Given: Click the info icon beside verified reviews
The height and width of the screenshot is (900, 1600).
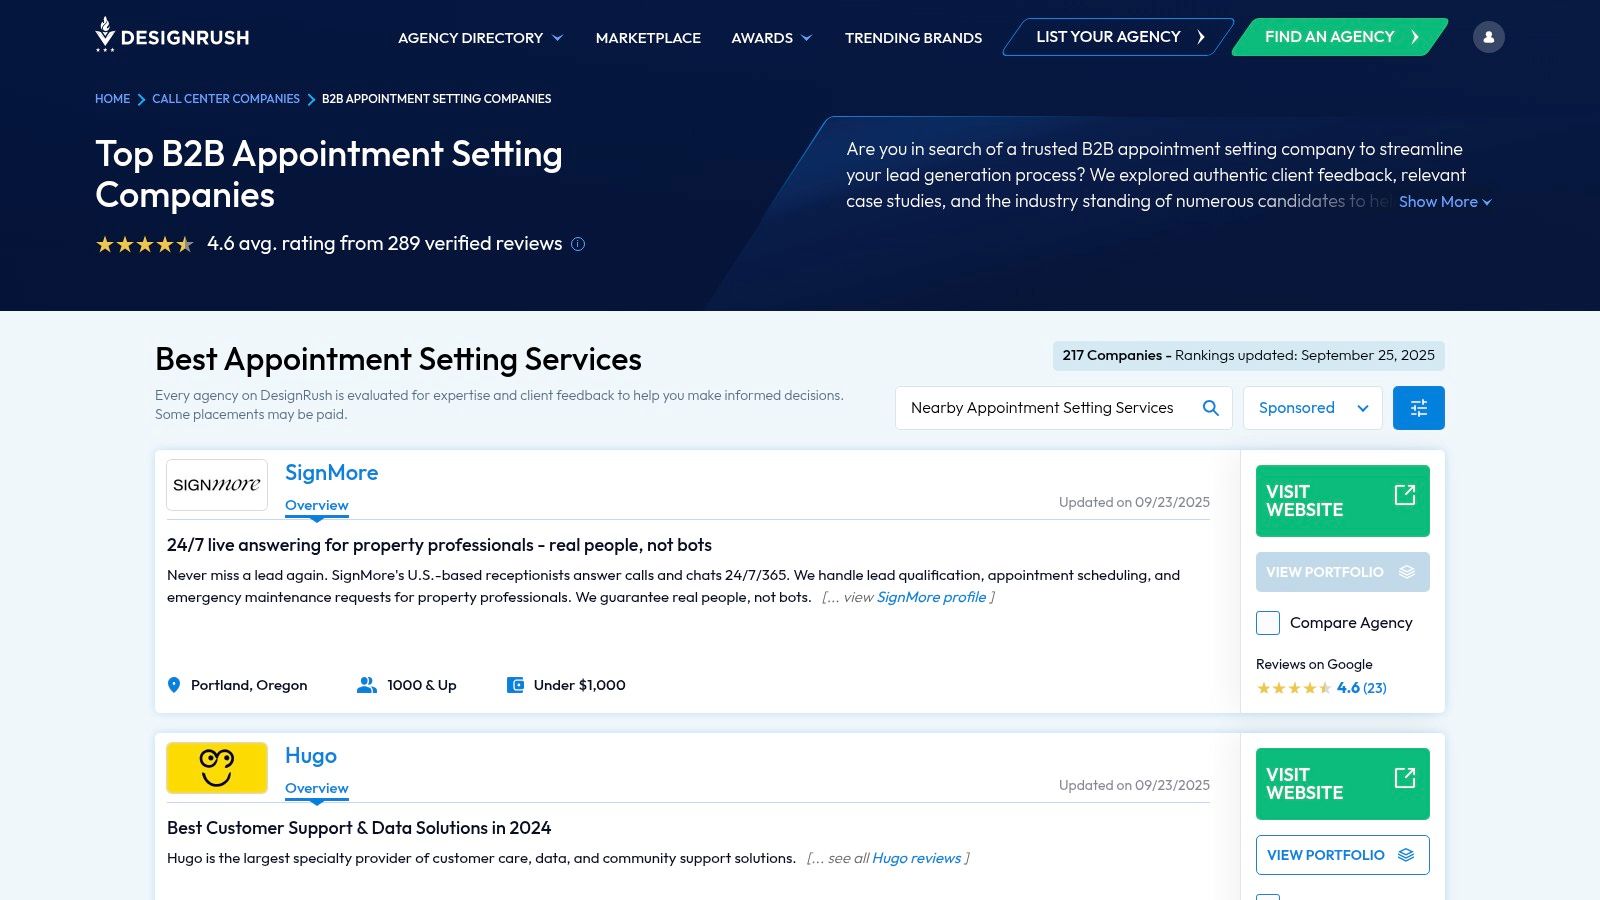Looking at the screenshot, I should click(578, 244).
